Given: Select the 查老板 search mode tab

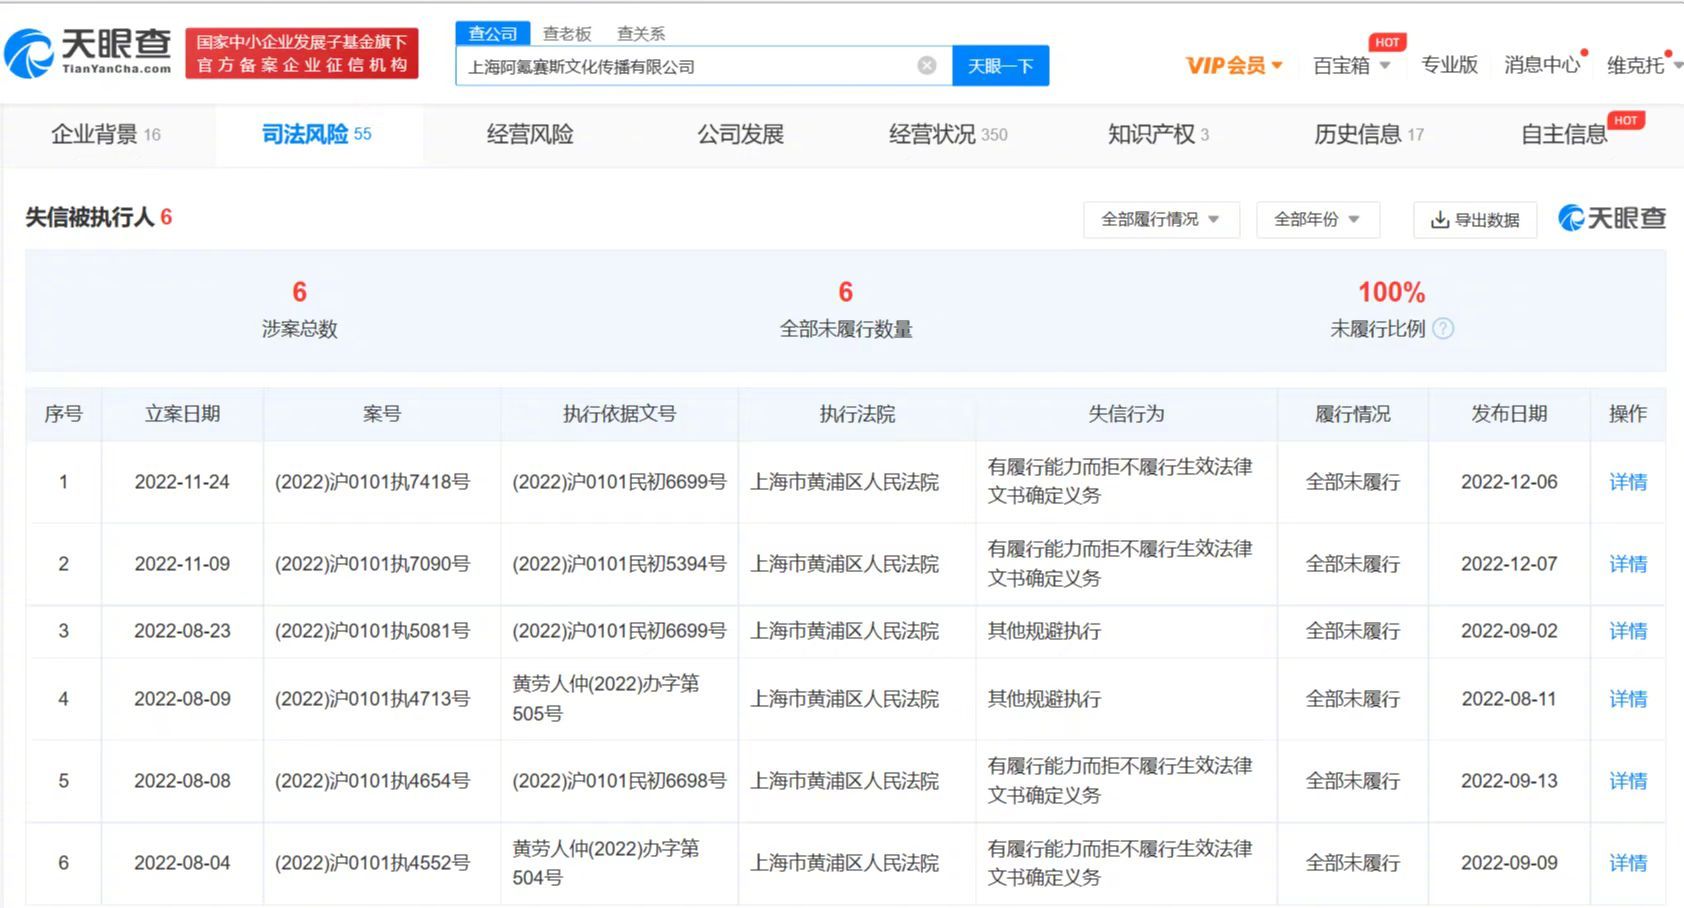Looking at the screenshot, I should click(x=567, y=34).
